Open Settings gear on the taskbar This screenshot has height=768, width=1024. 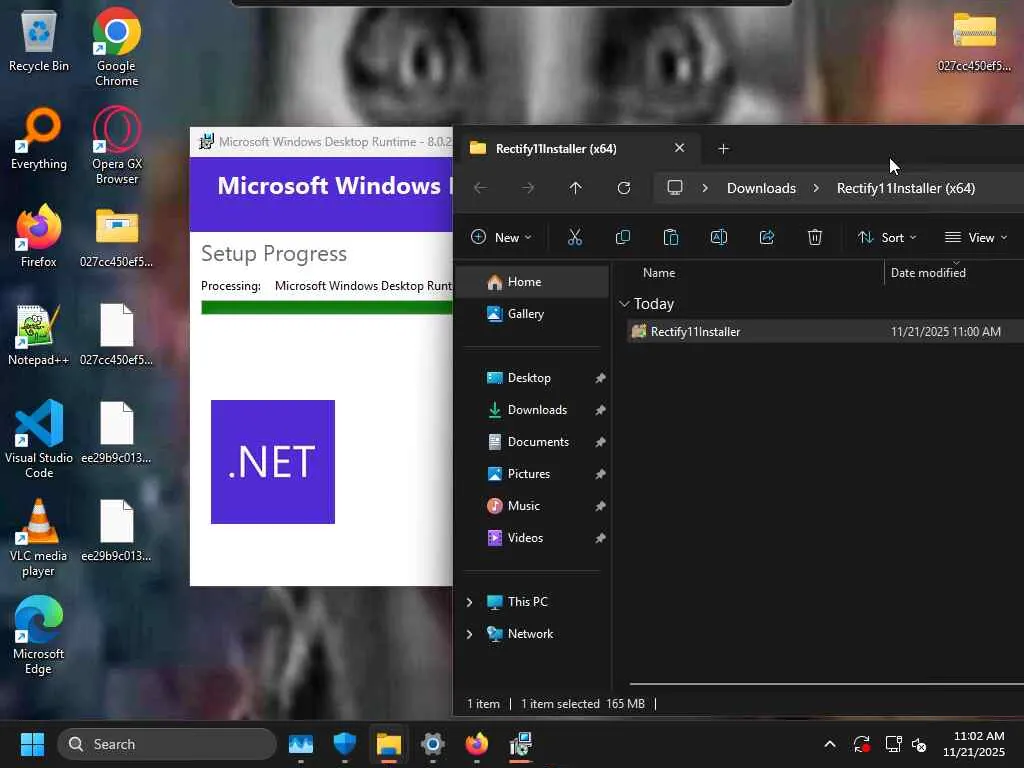point(432,744)
